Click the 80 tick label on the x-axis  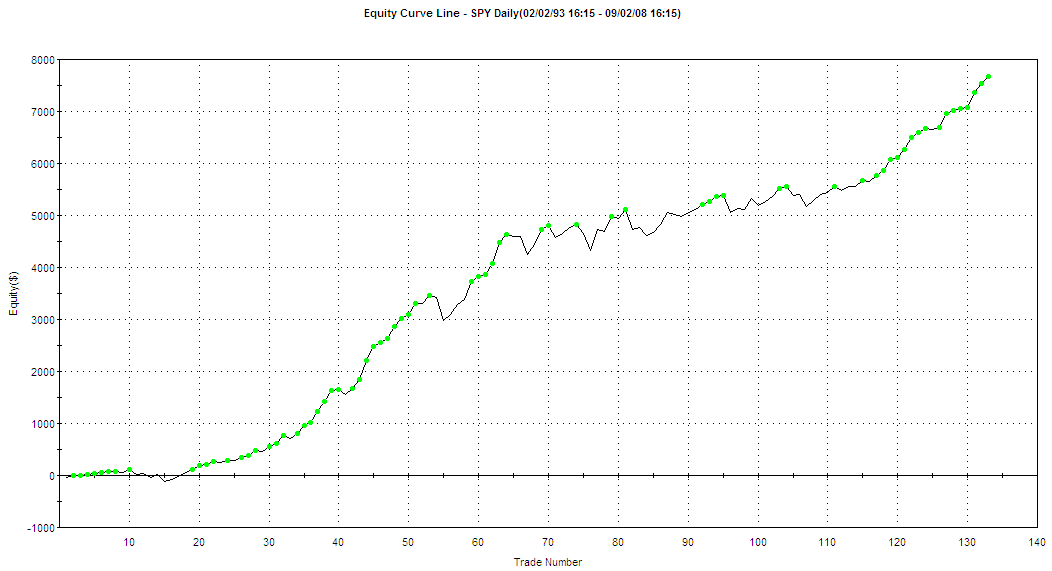[618, 542]
